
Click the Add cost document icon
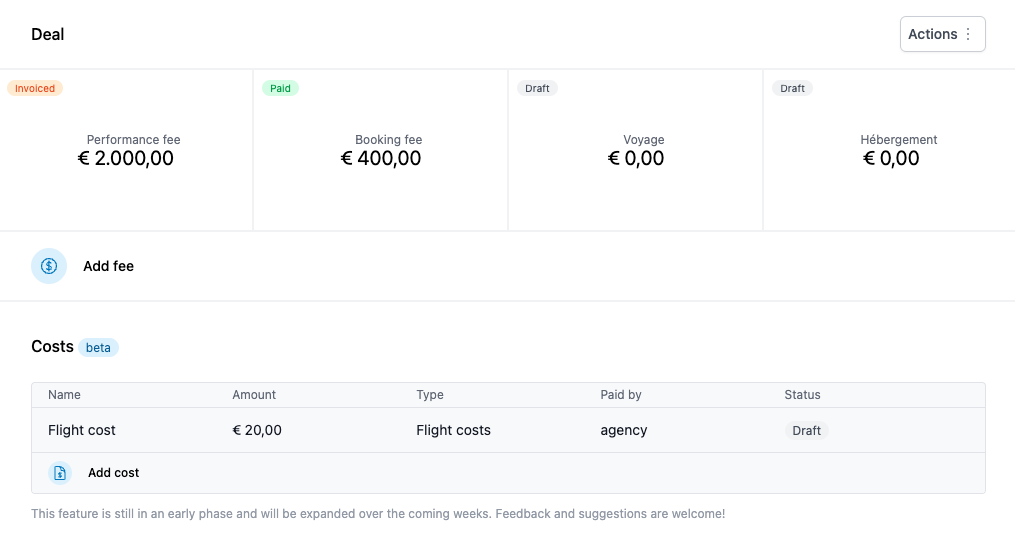[60, 473]
